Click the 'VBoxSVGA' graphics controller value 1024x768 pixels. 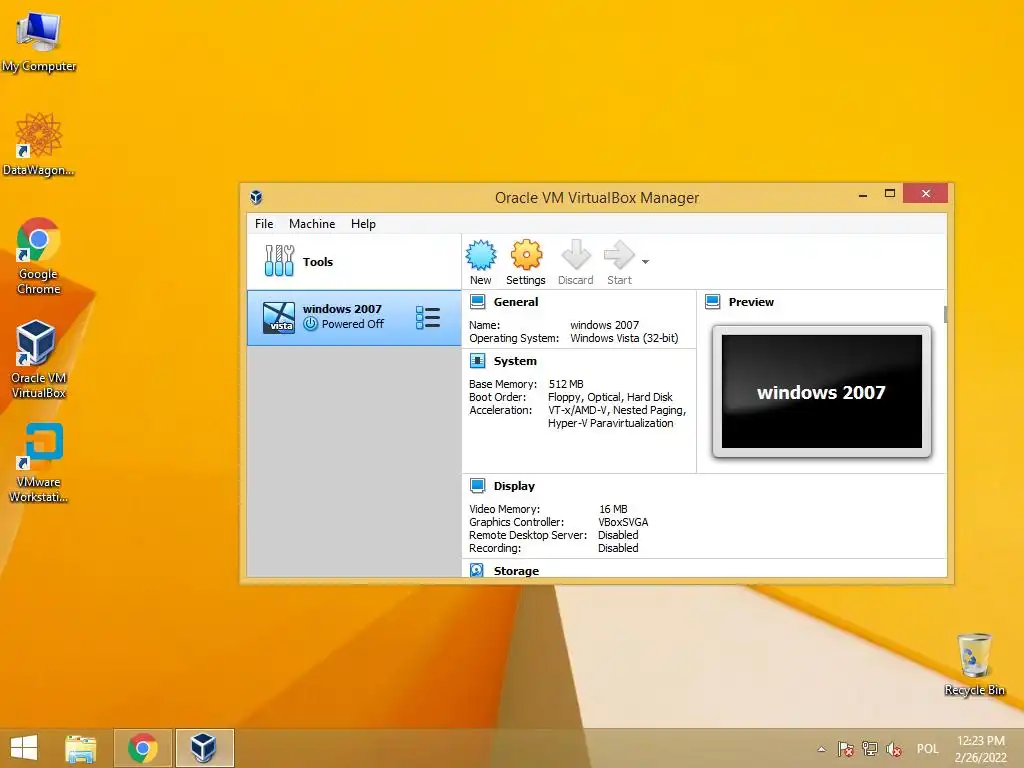623,522
